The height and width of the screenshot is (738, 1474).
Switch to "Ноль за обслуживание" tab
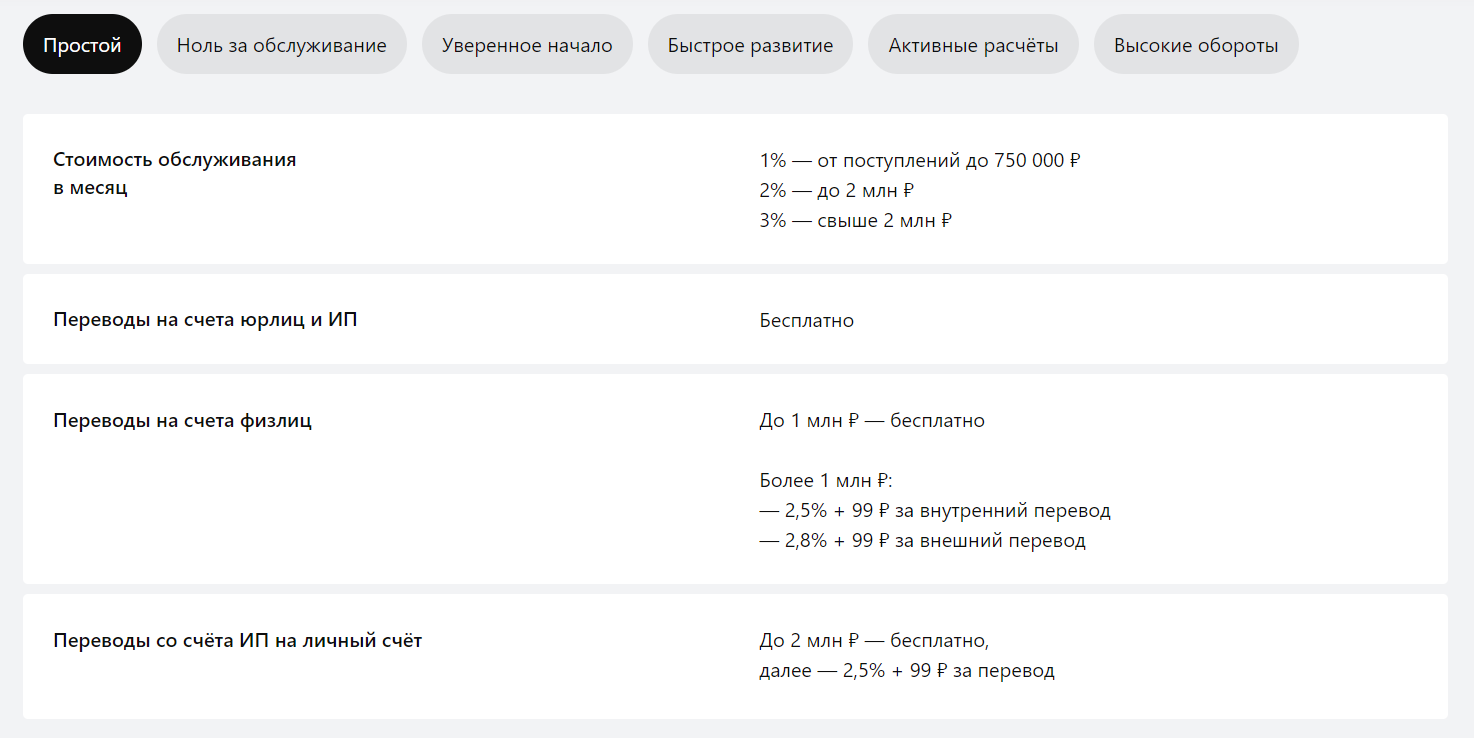click(281, 45)
